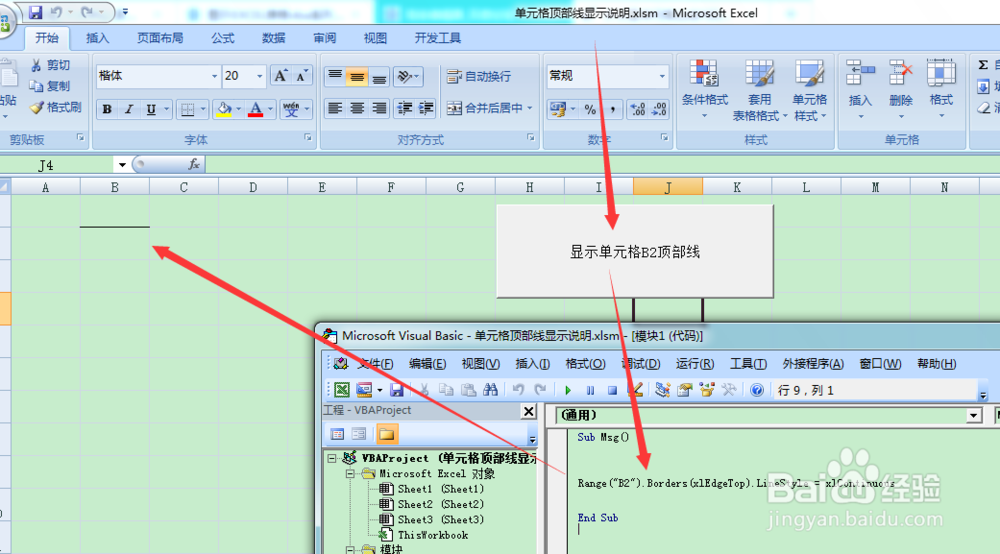Click View Object icon in project panel
Viewport: 1000px width, 554px height.
pos(359,434)
